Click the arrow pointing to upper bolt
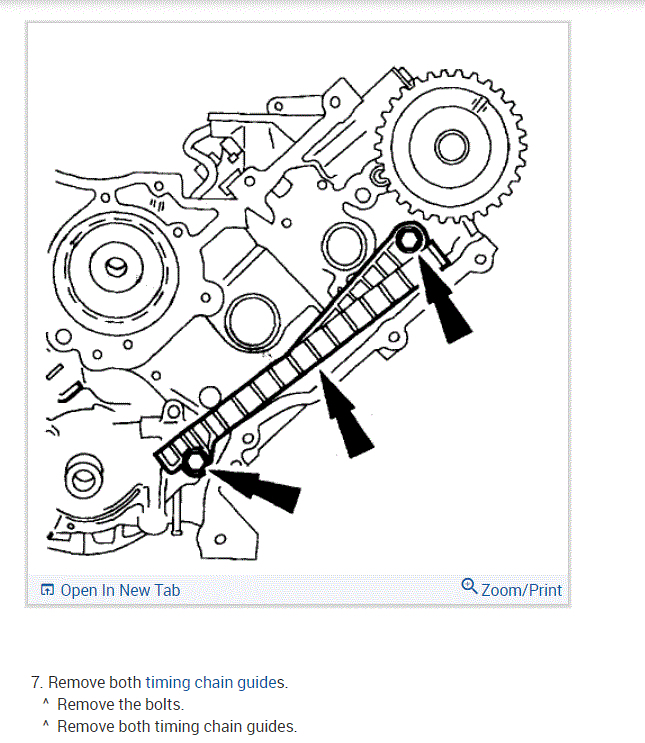 (443, 299)
